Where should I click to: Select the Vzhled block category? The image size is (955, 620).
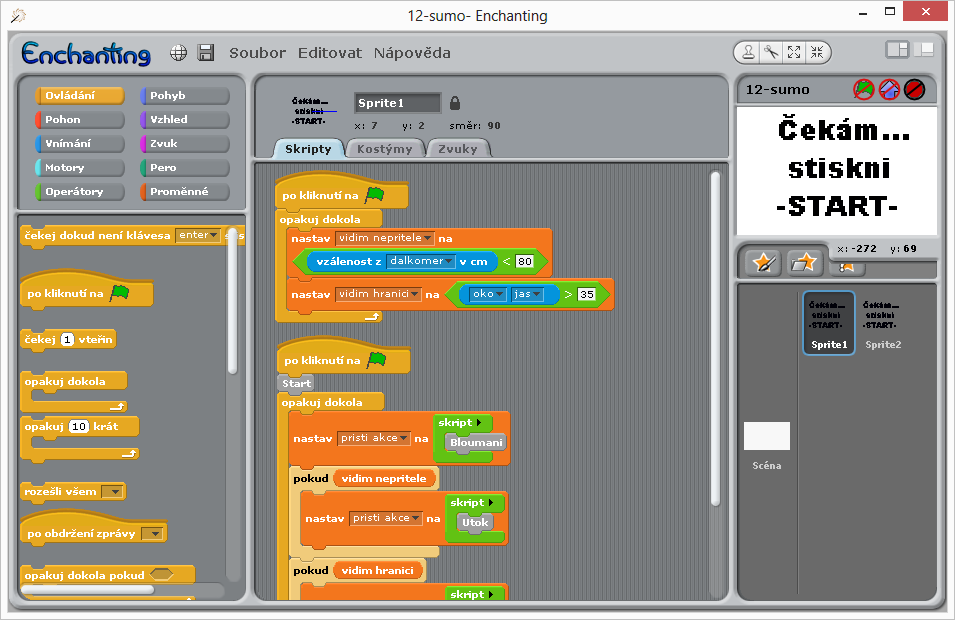[x=185, y=119]
